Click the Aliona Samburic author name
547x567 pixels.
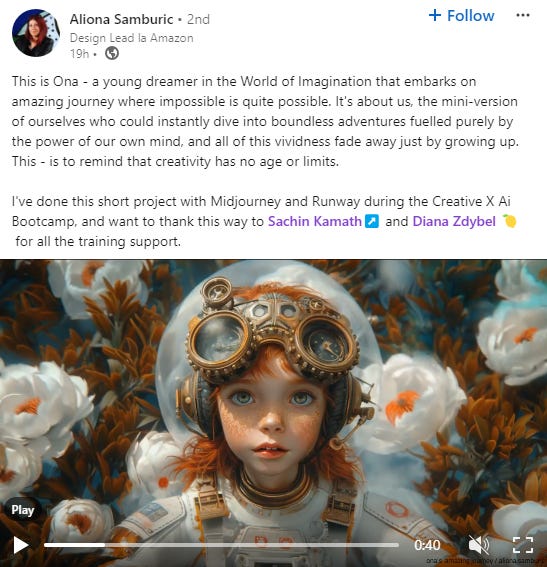(x=121, y=19)
